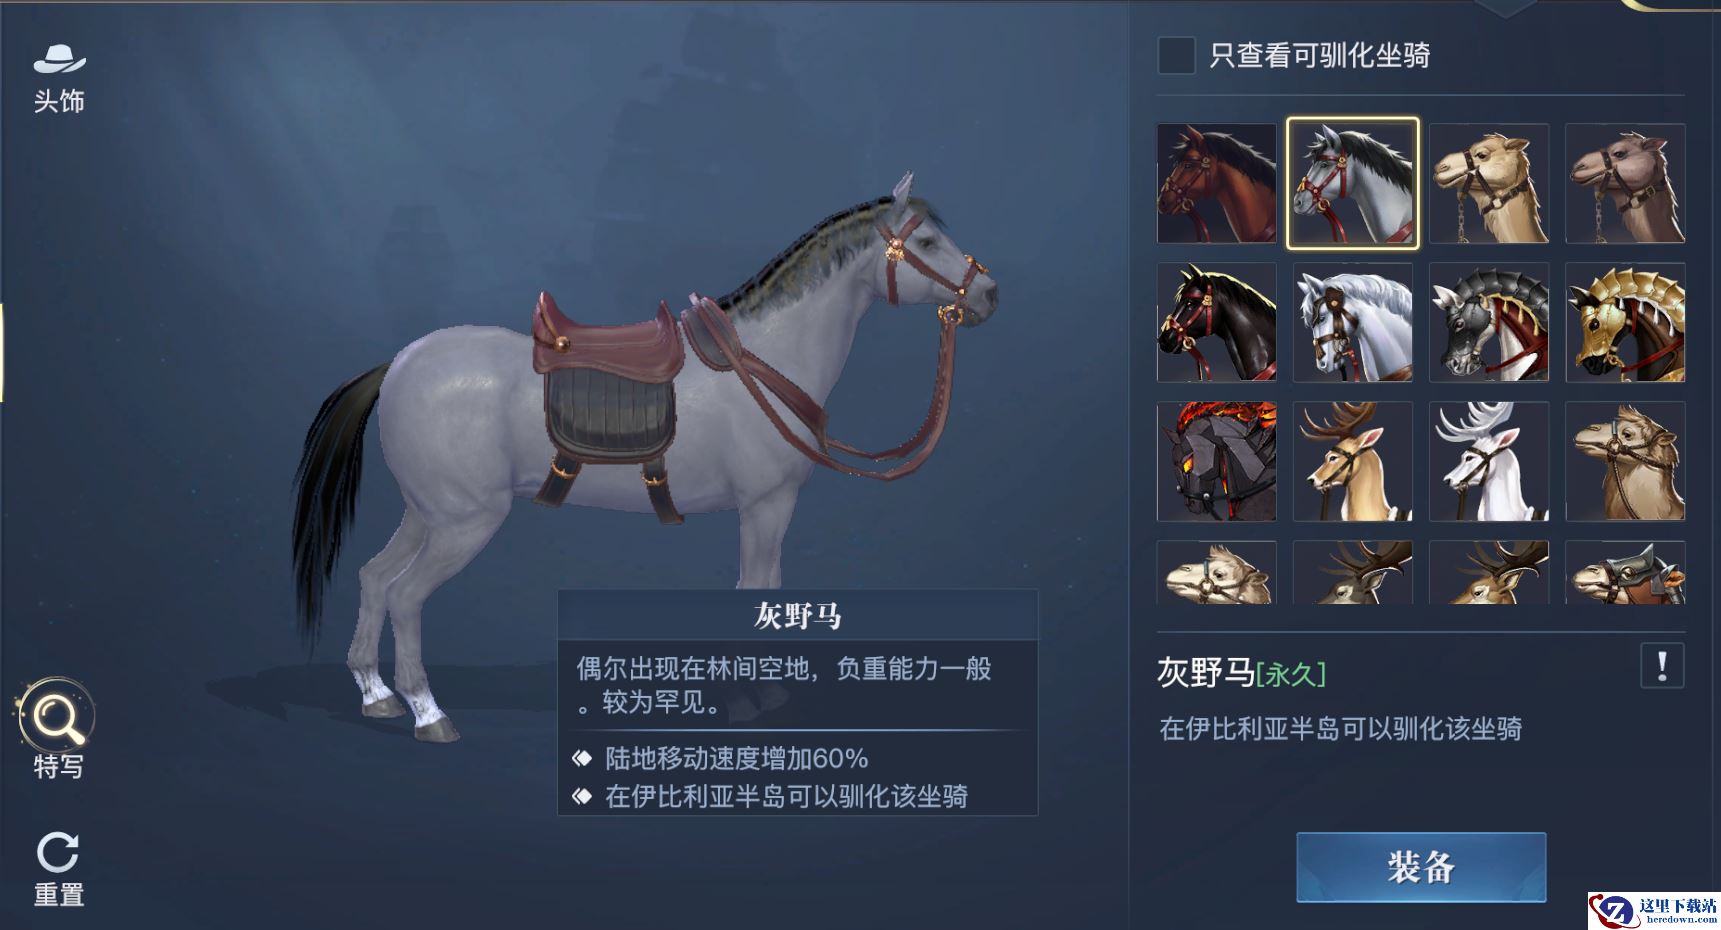Select the flaming dark horse mount
The width and height of the screenshot is (1721, 930).
tap(1216, 461)
